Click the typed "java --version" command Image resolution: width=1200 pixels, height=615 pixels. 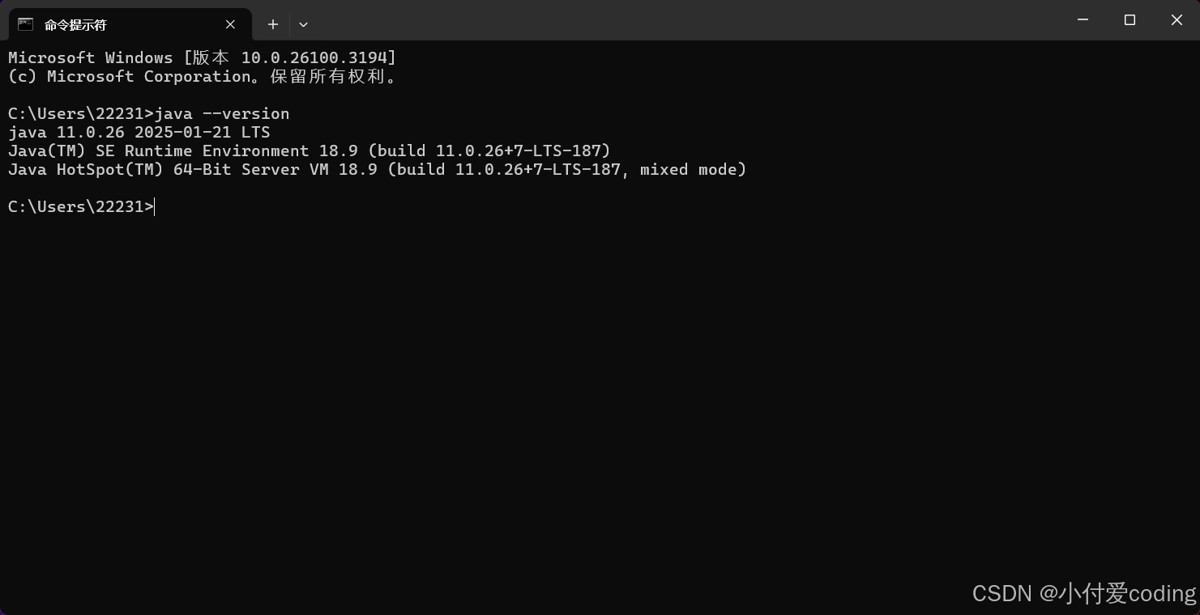[x=222, y=114]
